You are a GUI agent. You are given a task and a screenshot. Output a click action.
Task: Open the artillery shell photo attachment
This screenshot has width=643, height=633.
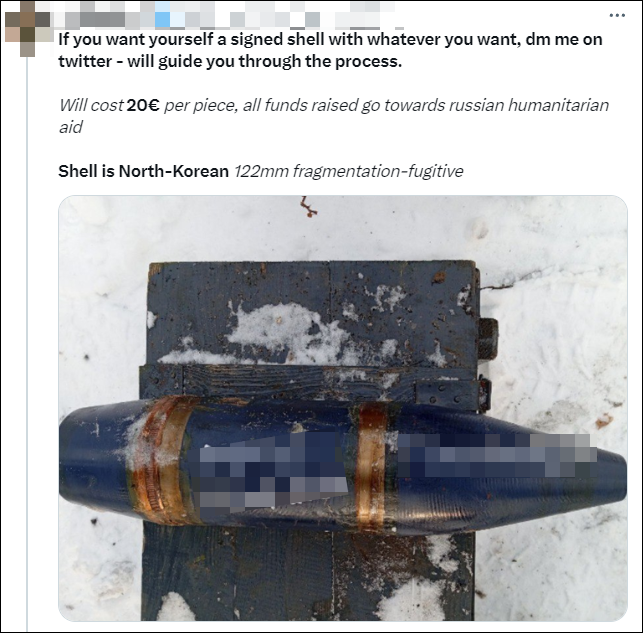(x=343, y=408)
